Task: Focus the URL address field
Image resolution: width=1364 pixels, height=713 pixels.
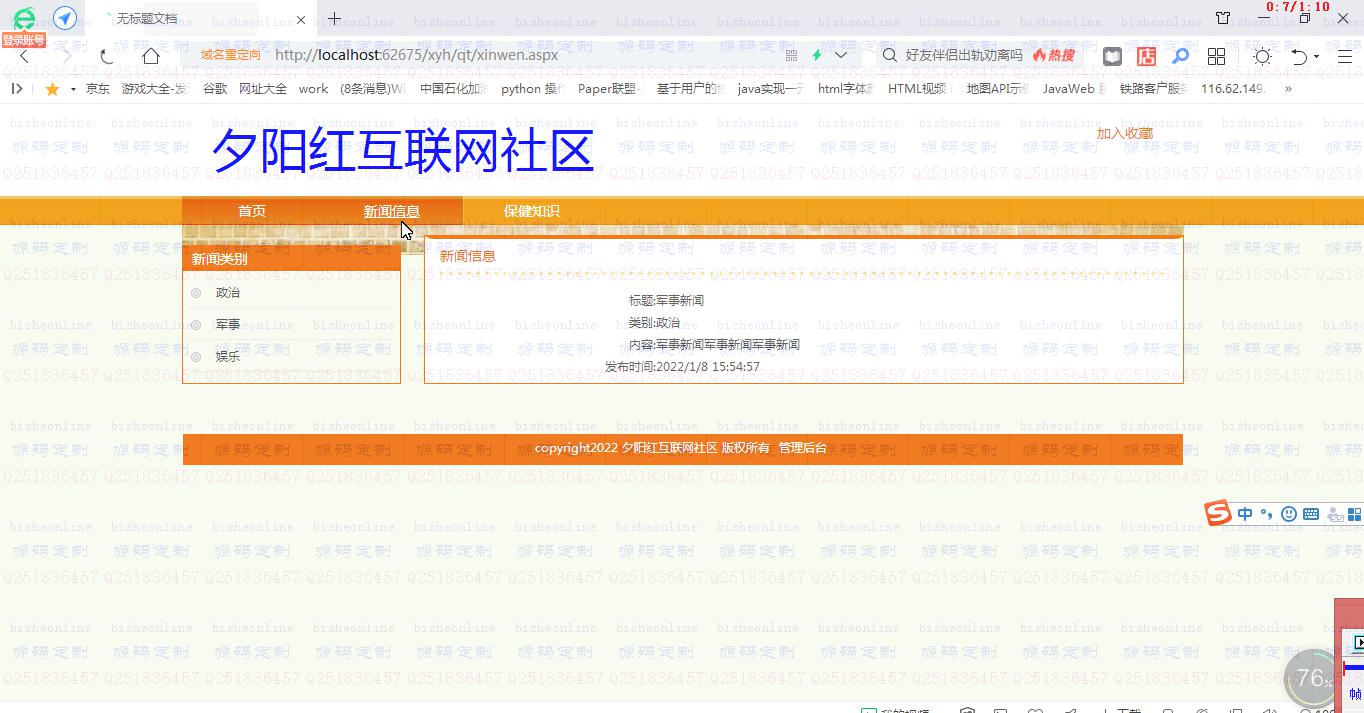Action: (520, 56)
